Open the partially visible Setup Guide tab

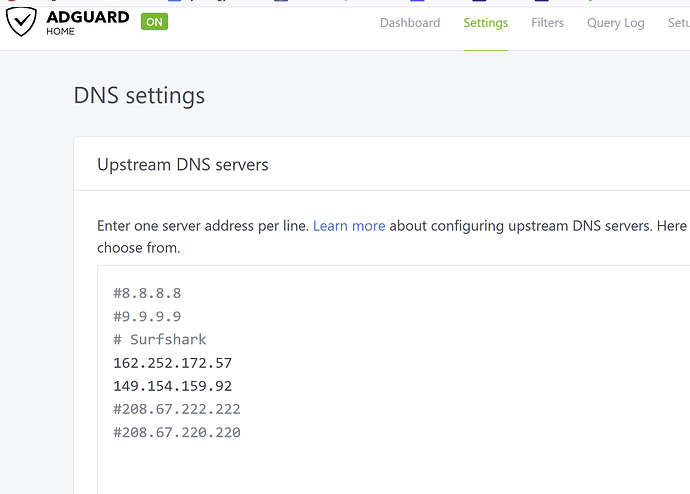point(677,23)
